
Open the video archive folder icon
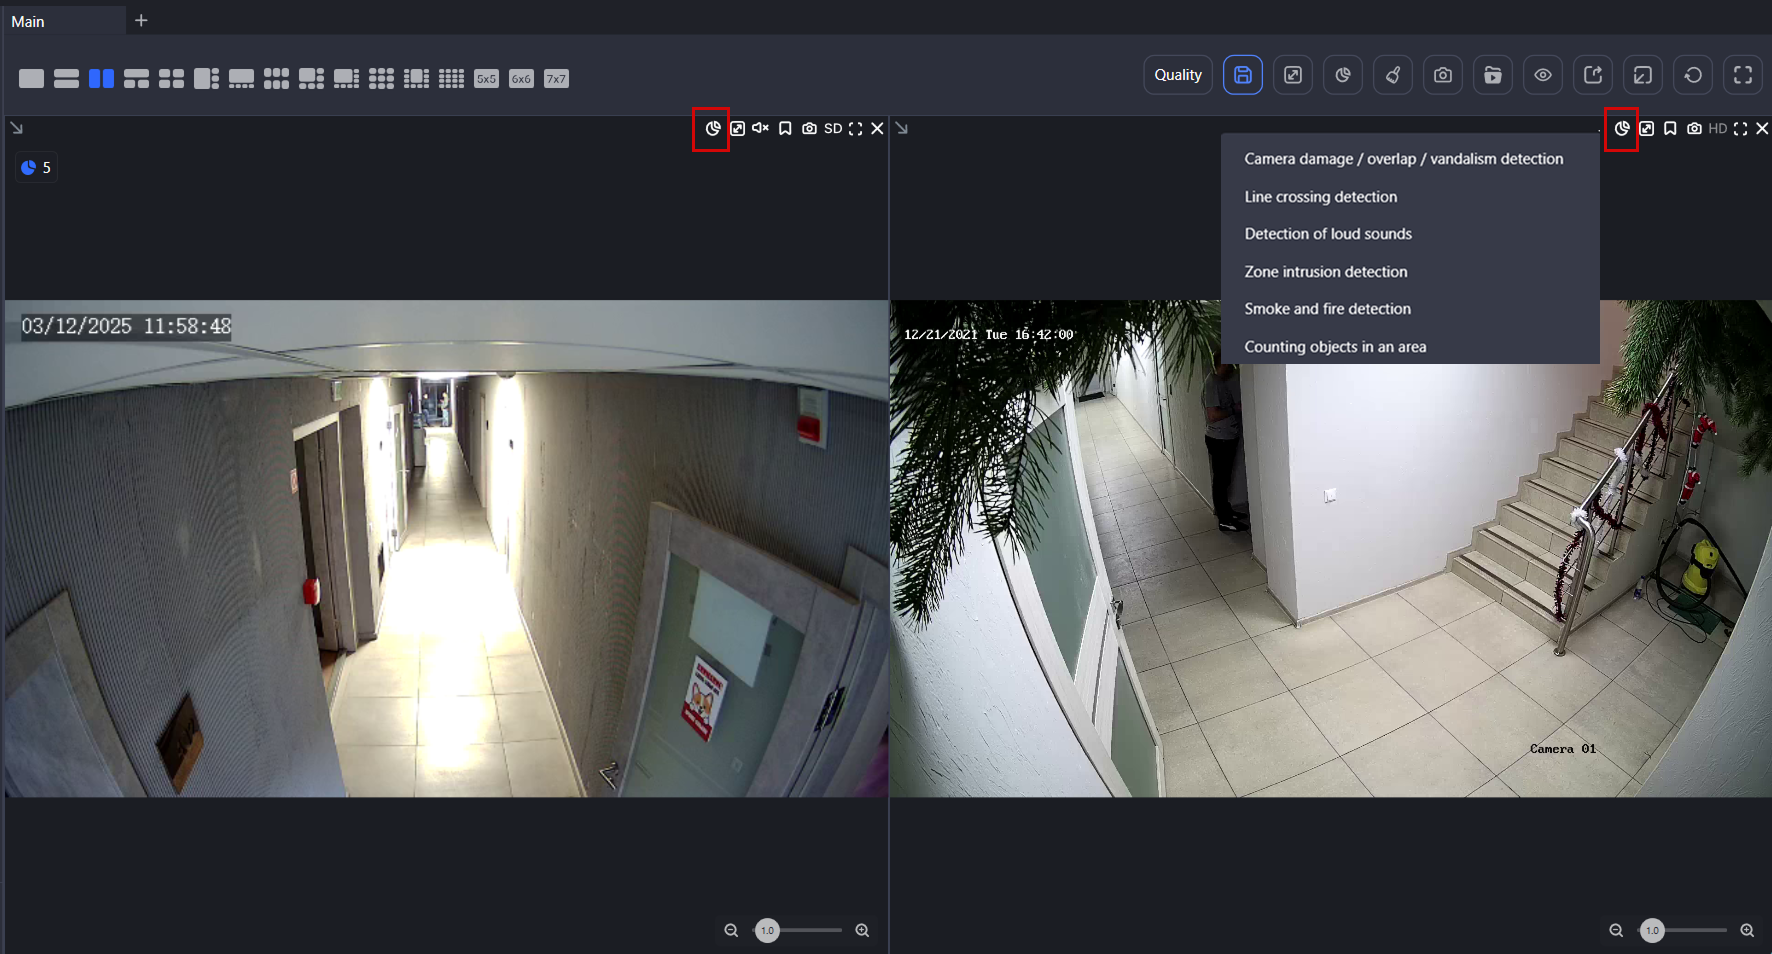[x=1492, y=75]
